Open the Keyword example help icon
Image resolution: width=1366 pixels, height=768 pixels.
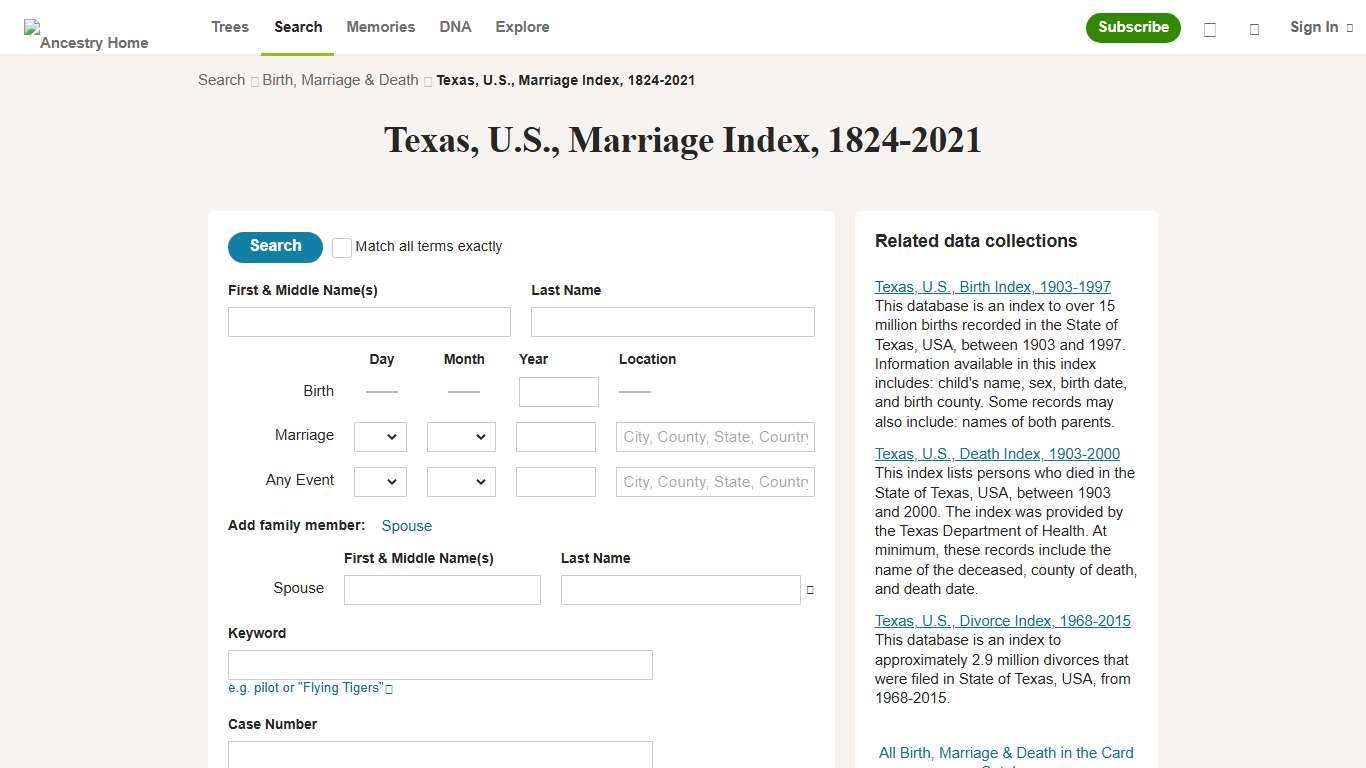389,688
